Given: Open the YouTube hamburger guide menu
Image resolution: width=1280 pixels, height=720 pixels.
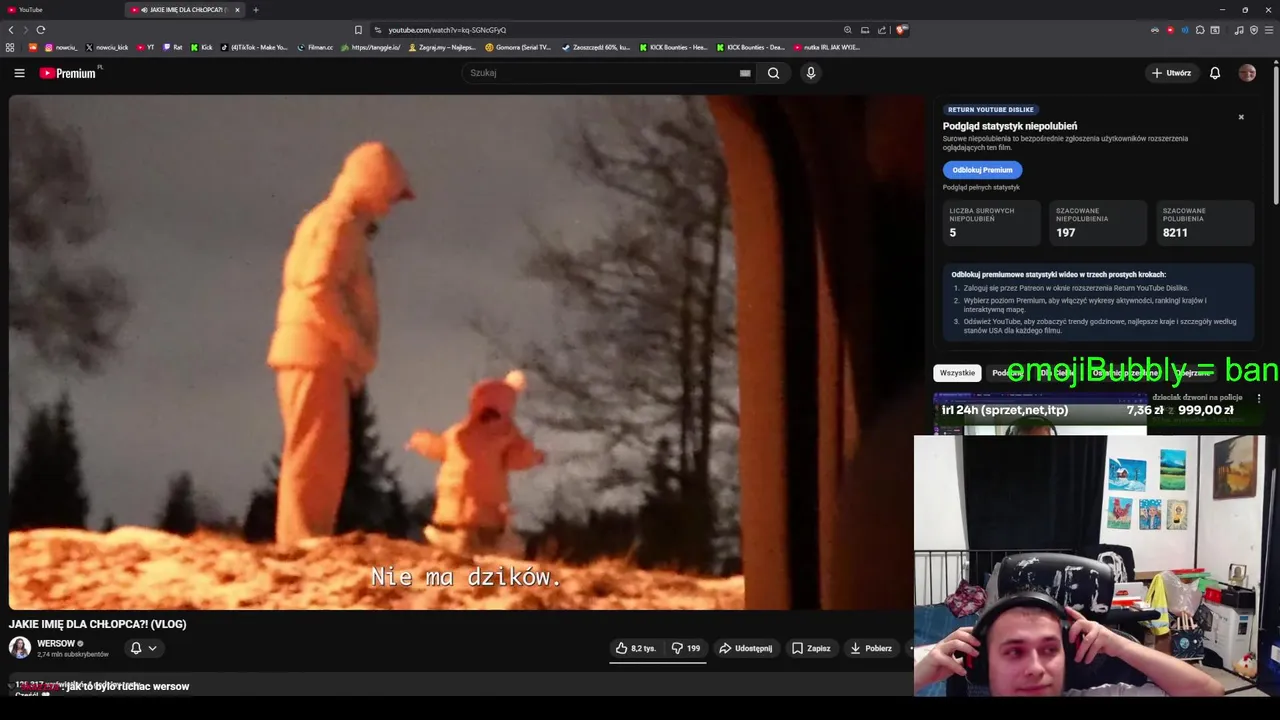Looking at the screenshot, I should [19, 73].
